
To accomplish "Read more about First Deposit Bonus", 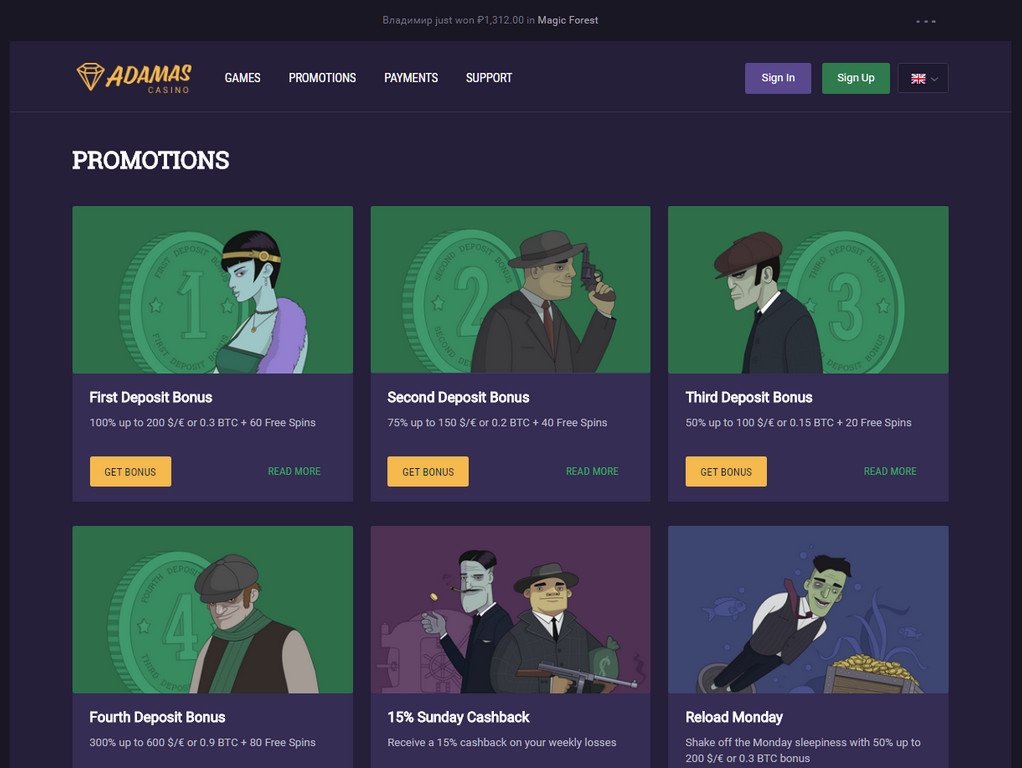I will (x=294, y=471).
